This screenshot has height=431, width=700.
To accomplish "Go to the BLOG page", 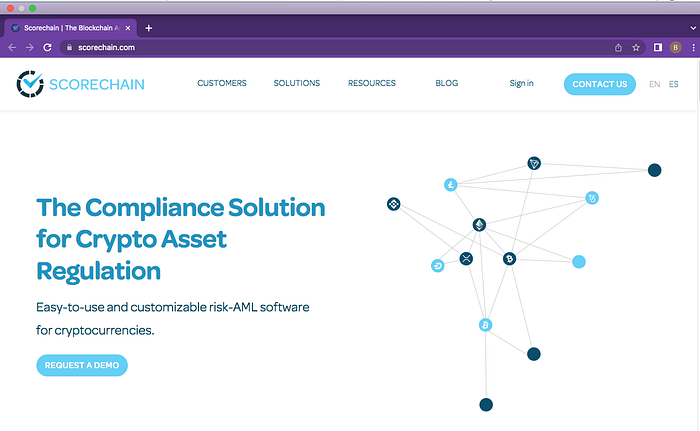I will tap(447, 83).
